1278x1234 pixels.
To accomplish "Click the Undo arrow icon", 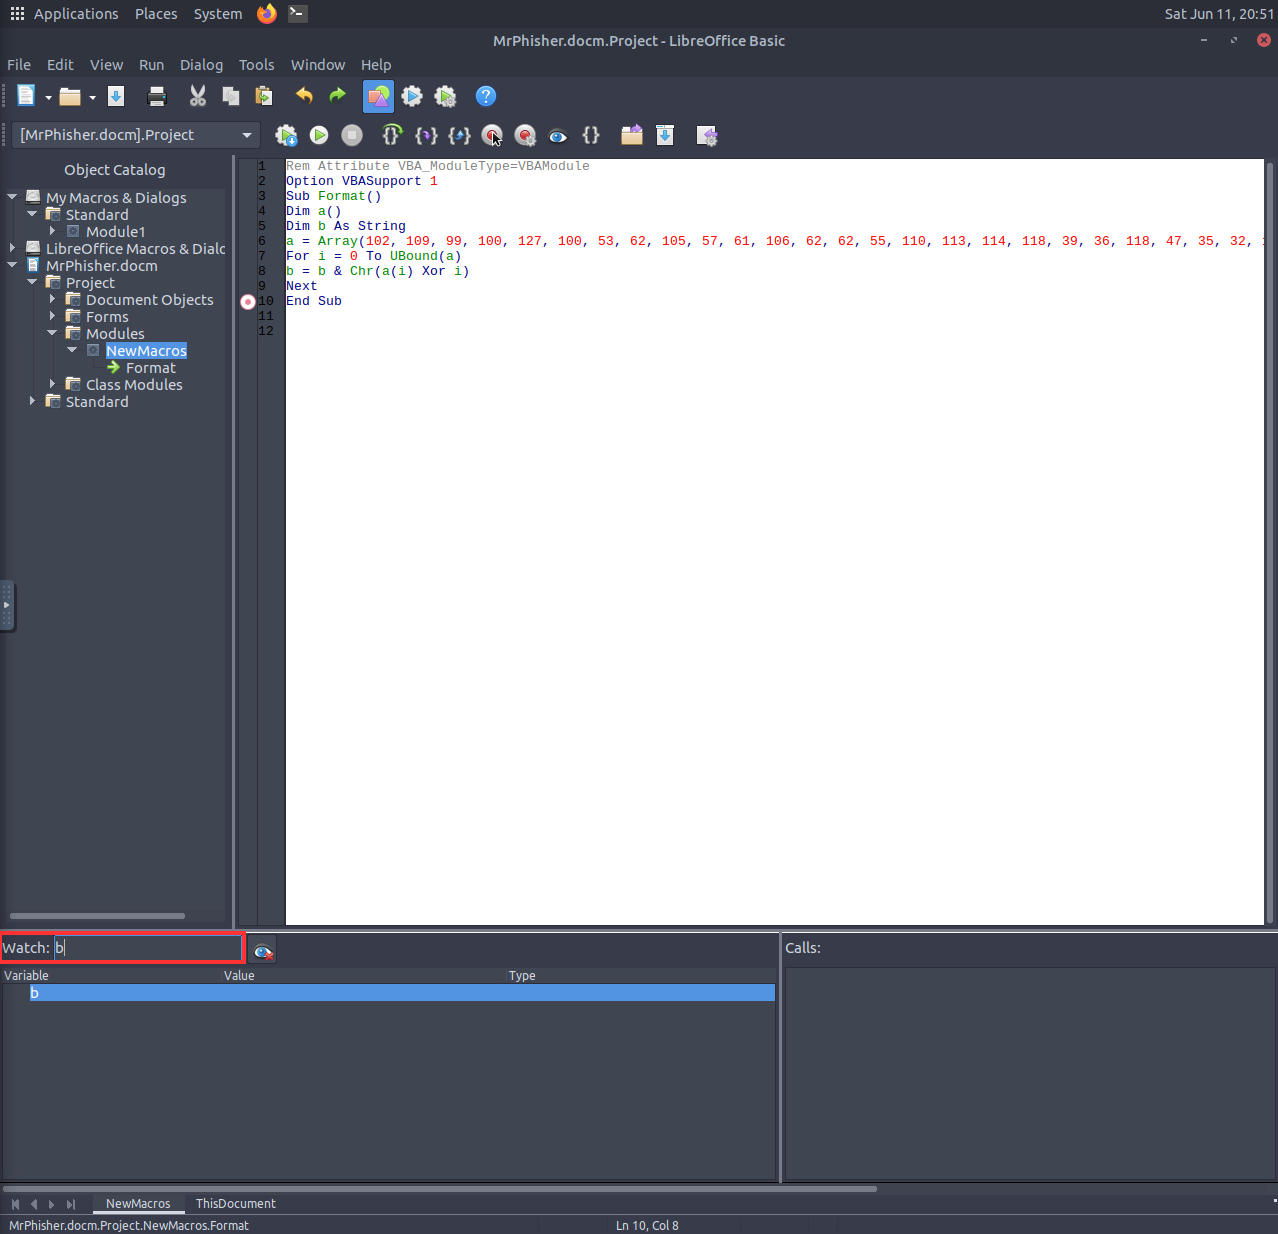I will (304, 96).
